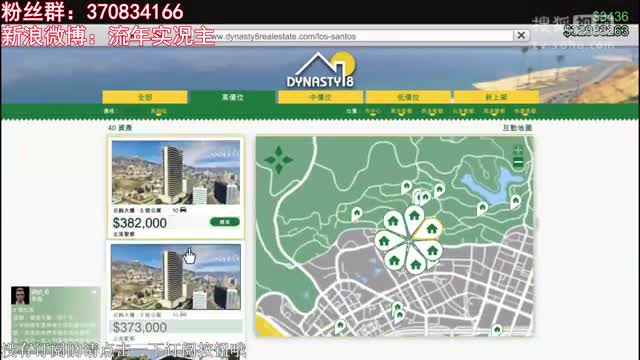The height and width of the screenshot is (360, 640).
Task: Switch to the 全部 (all) tab
Action: (145, 97)
